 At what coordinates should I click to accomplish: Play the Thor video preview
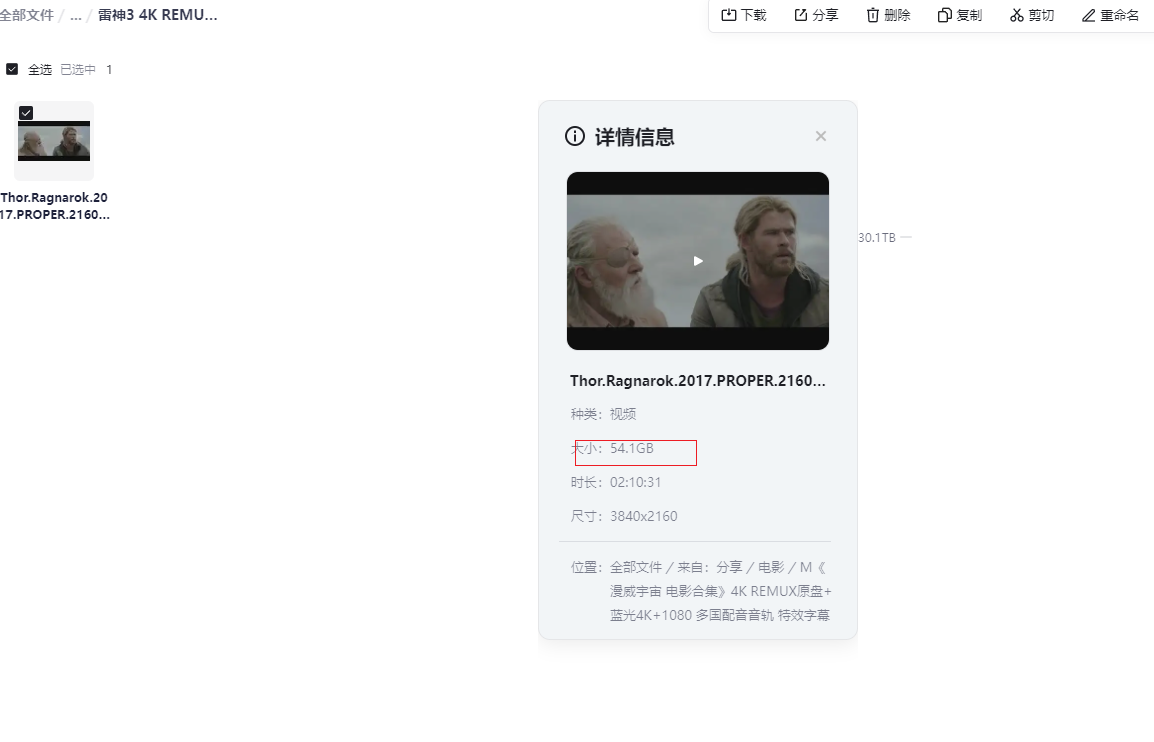pyautogui.click(x=698, y=261)
